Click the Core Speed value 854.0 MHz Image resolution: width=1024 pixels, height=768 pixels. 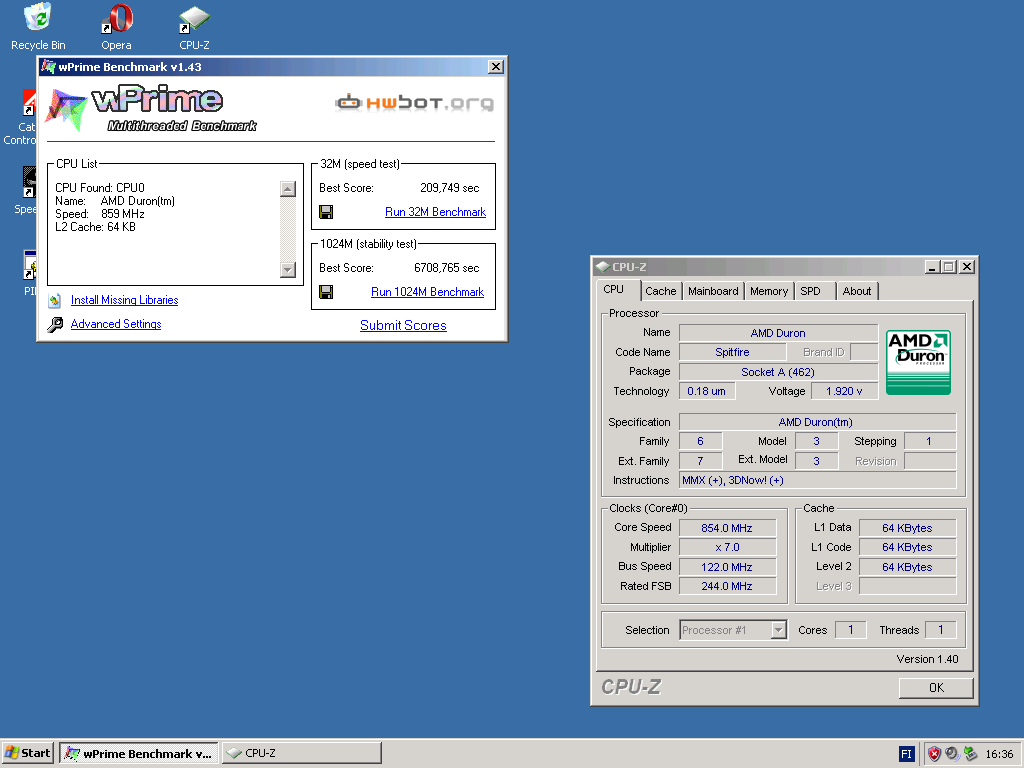point(728,528)
